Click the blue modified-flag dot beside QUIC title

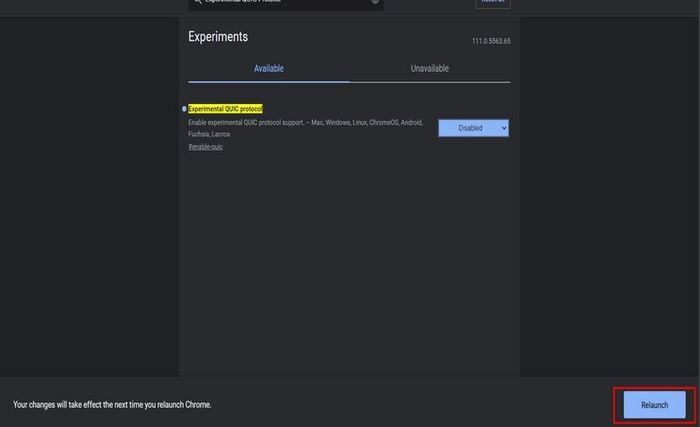(184, 109)
